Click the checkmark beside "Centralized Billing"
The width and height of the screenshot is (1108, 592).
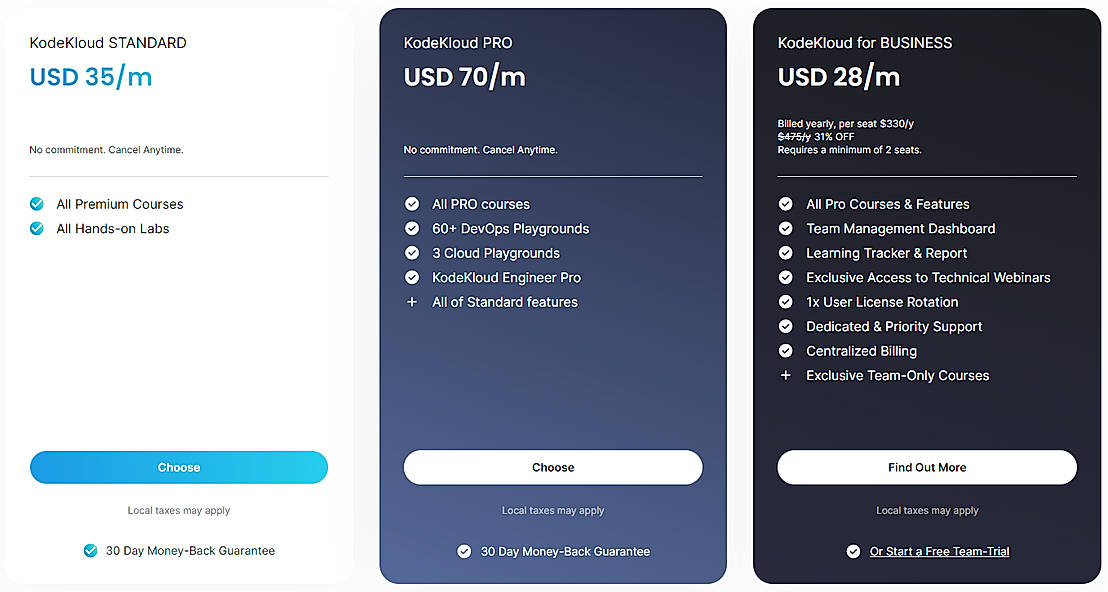(786, 351)
